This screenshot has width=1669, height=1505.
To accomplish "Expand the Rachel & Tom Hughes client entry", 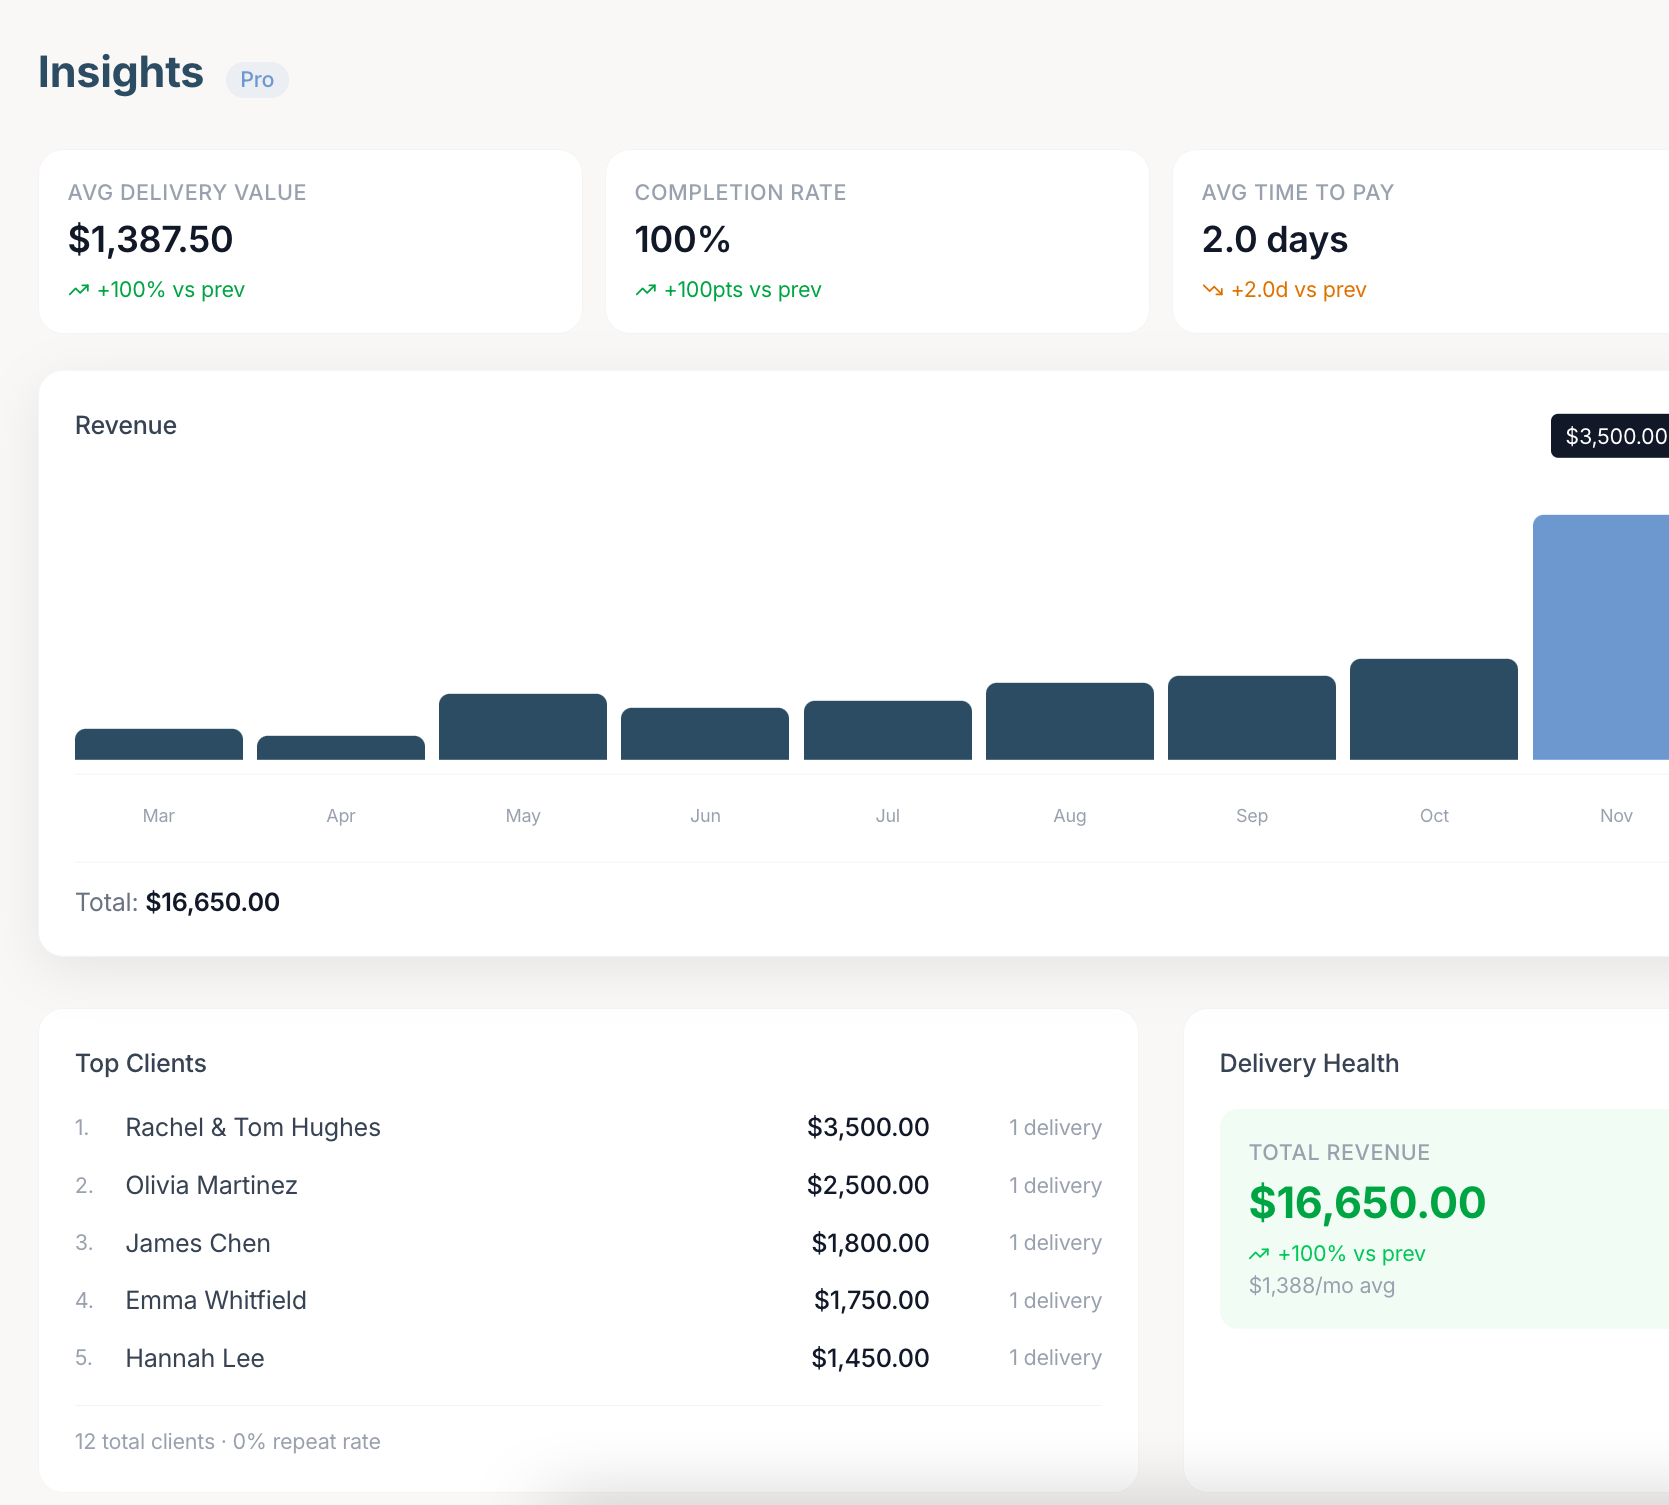I will 252,1127.
